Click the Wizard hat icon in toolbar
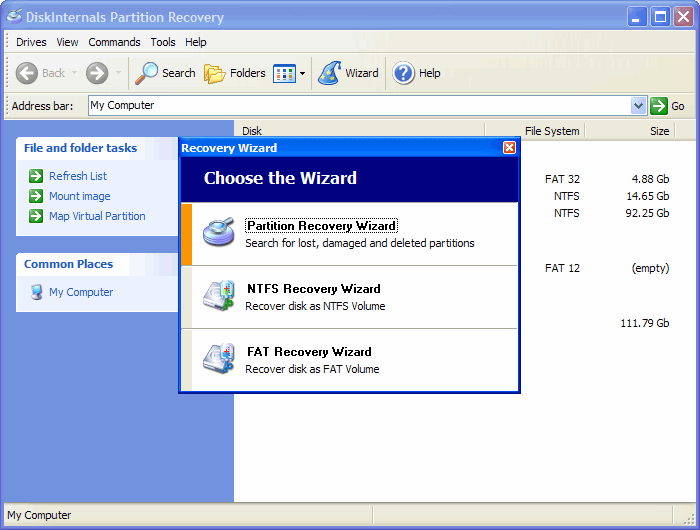700x530 pixels. [329, 73]
